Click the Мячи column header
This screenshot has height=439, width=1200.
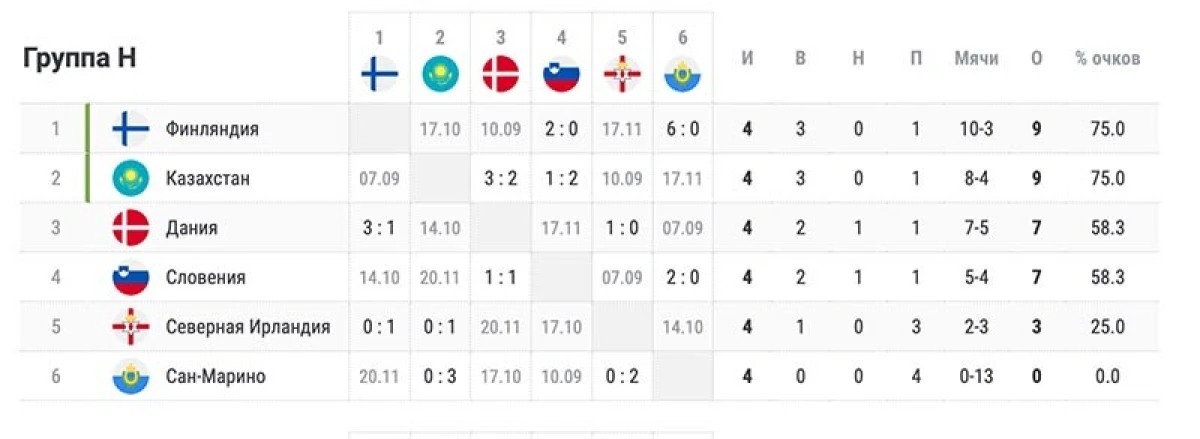pyautogui.click(x=976, y=59)
